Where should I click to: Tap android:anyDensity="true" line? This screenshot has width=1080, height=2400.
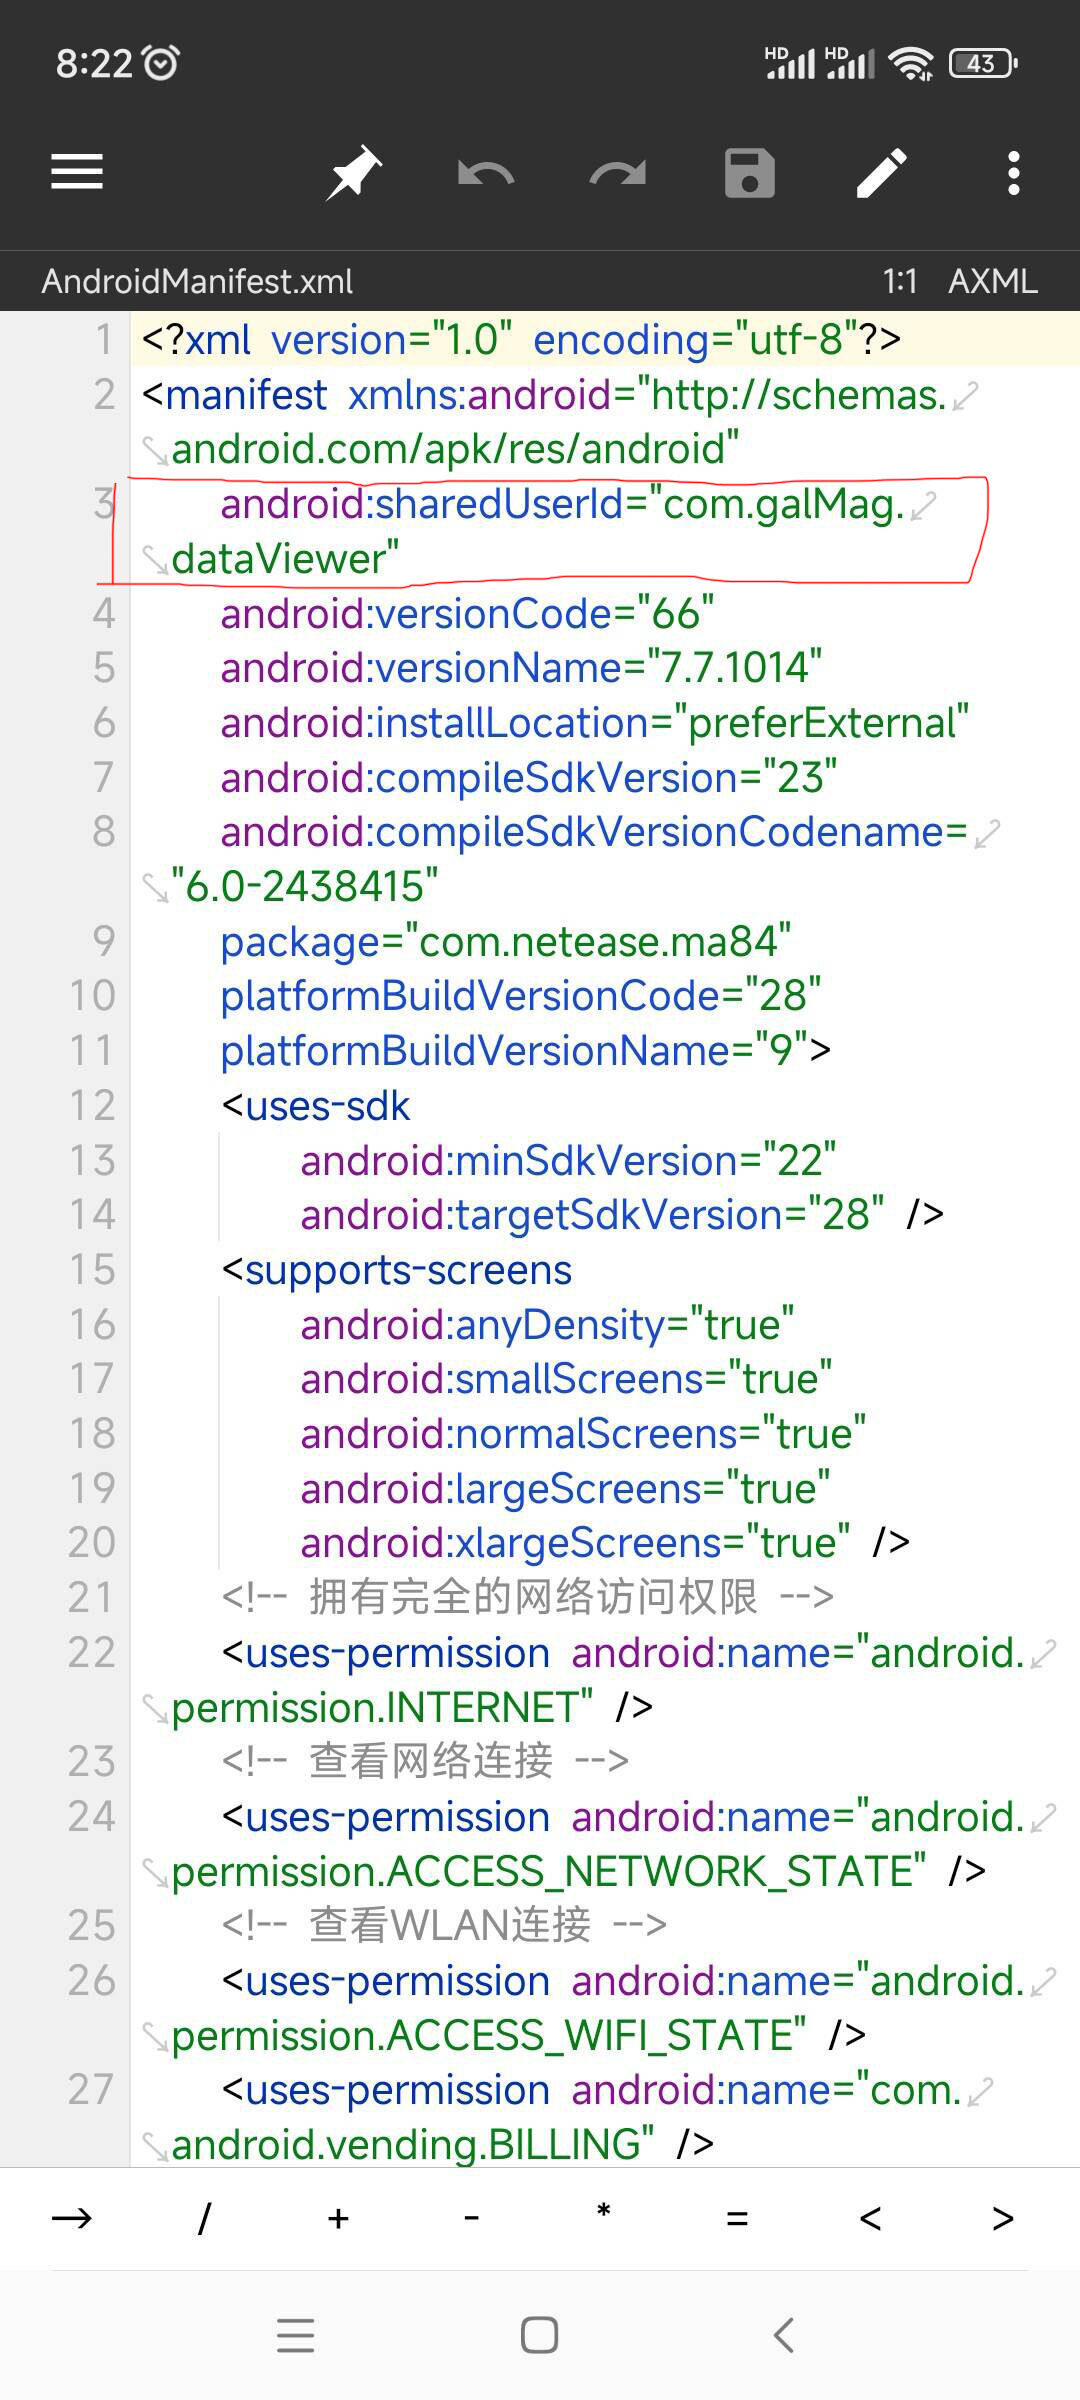click(x=547, y=1324)
